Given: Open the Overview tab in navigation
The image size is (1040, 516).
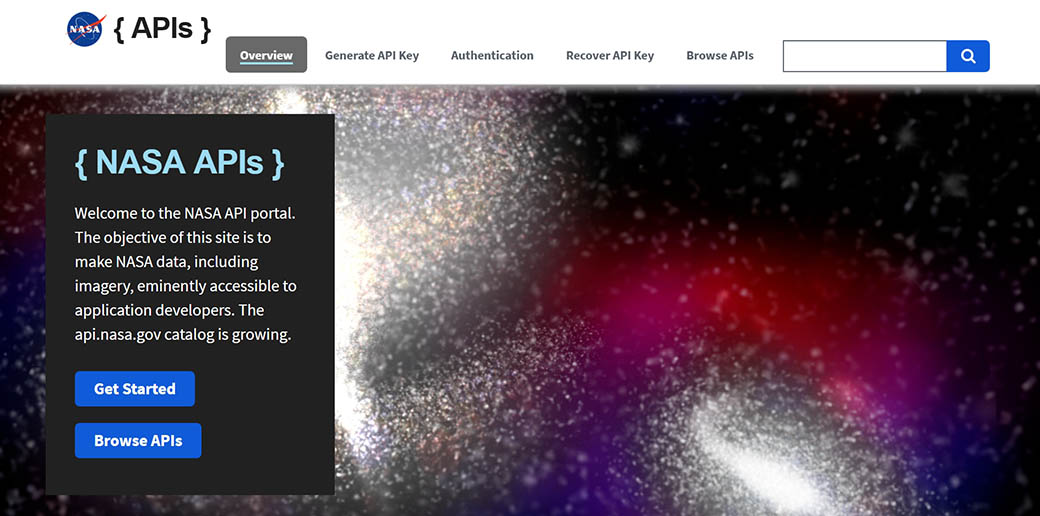Looking at the screenshot, I should (x=266, y=55).
